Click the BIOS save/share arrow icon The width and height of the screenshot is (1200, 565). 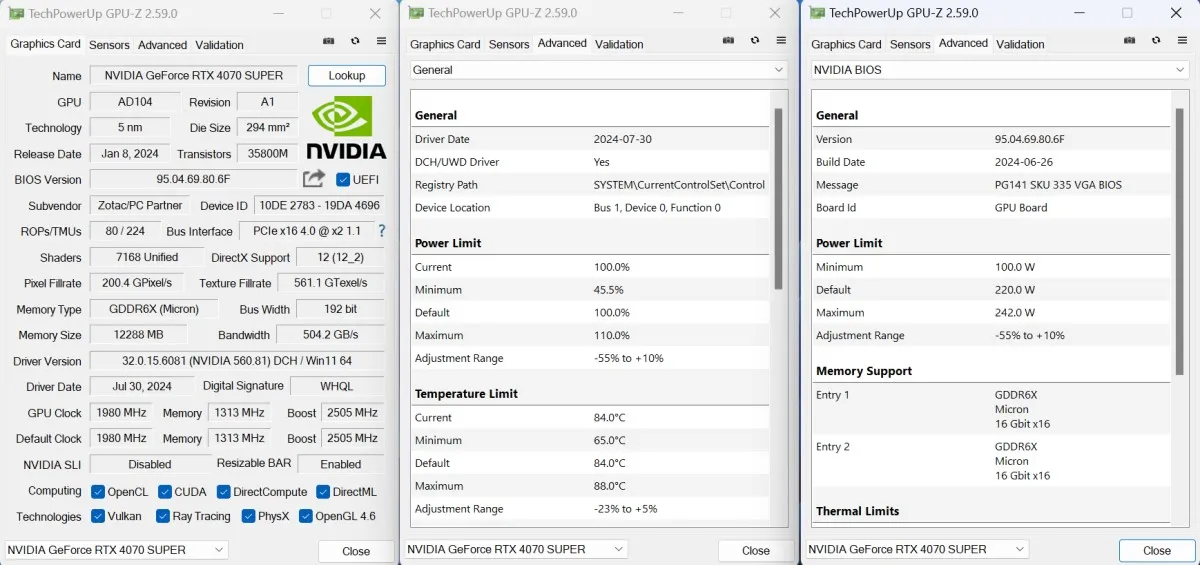point(314,179)
